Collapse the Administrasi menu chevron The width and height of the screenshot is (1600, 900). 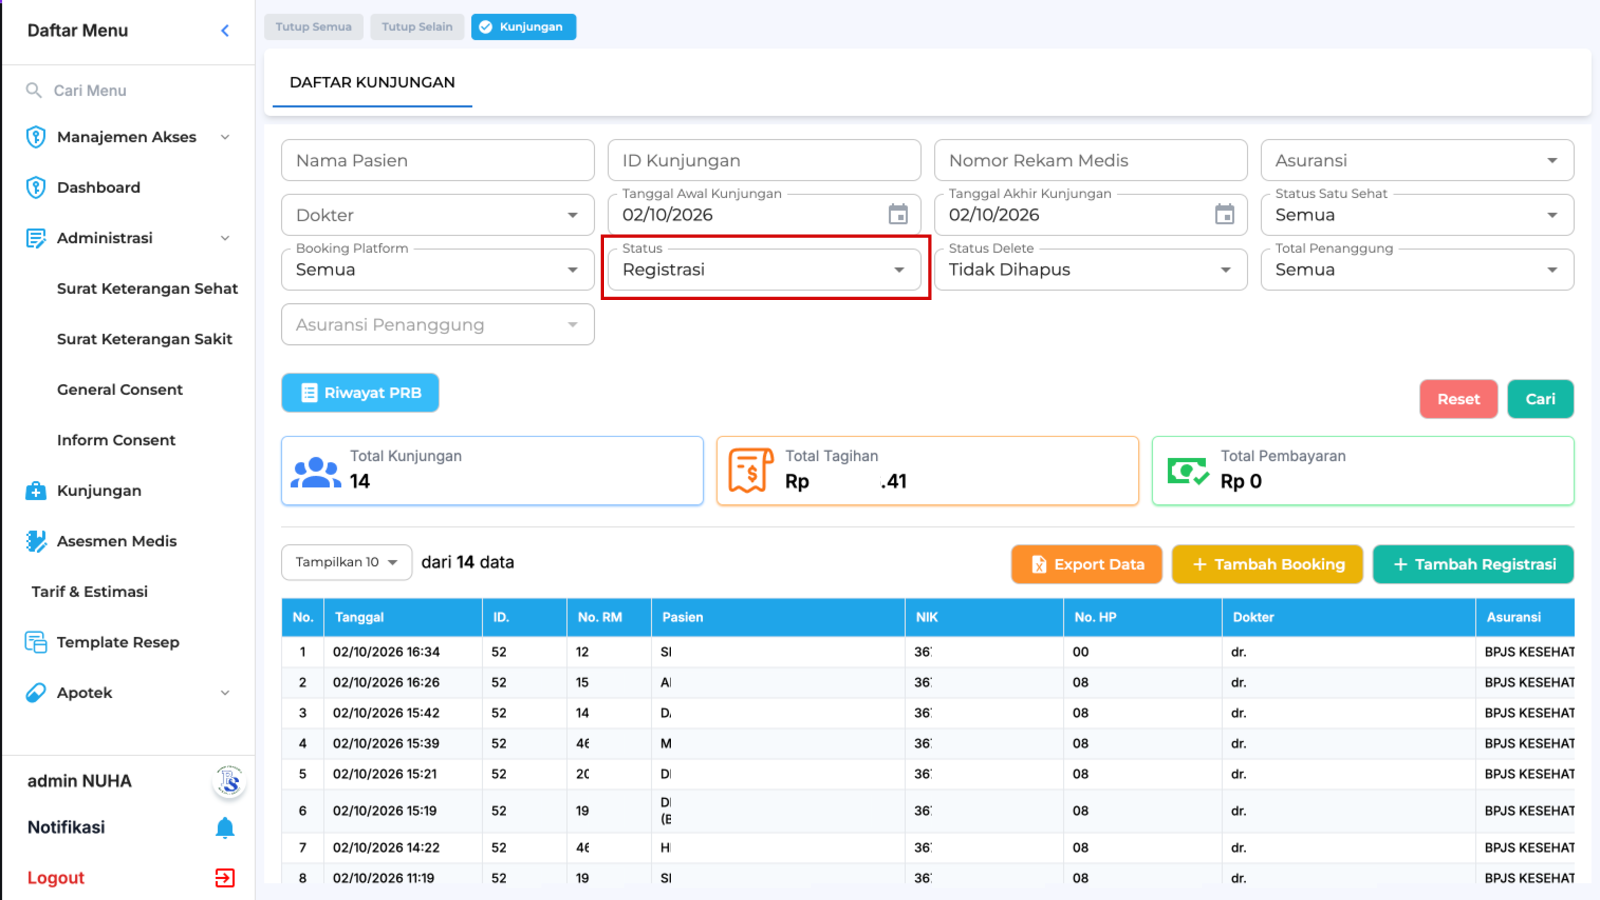225,238
